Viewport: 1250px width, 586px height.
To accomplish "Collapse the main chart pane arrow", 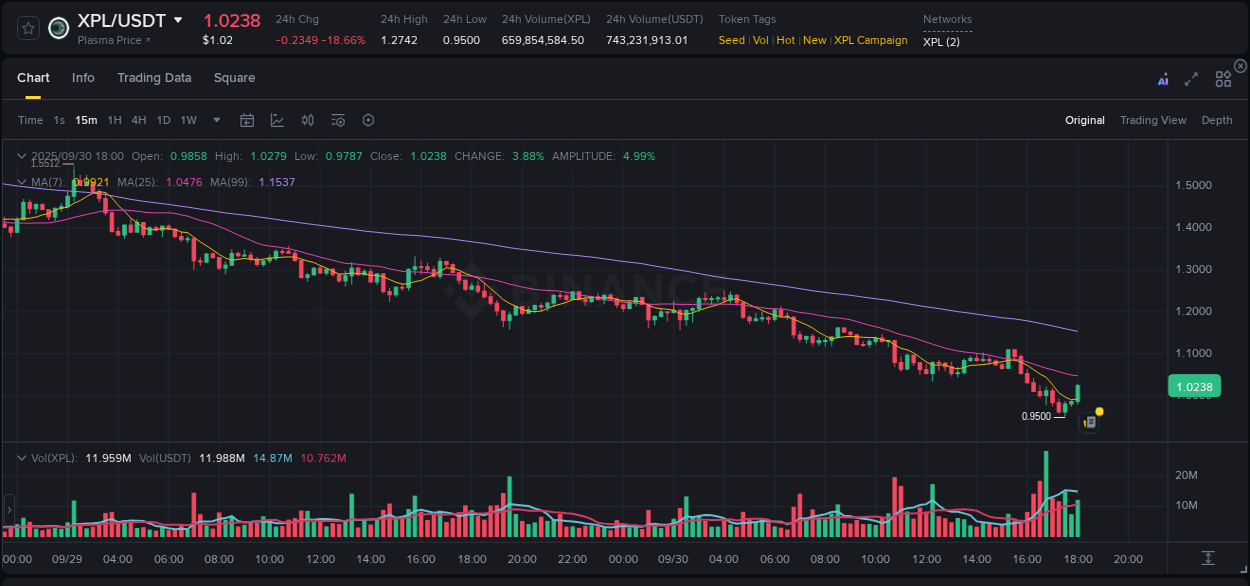I will click(21, 156).
